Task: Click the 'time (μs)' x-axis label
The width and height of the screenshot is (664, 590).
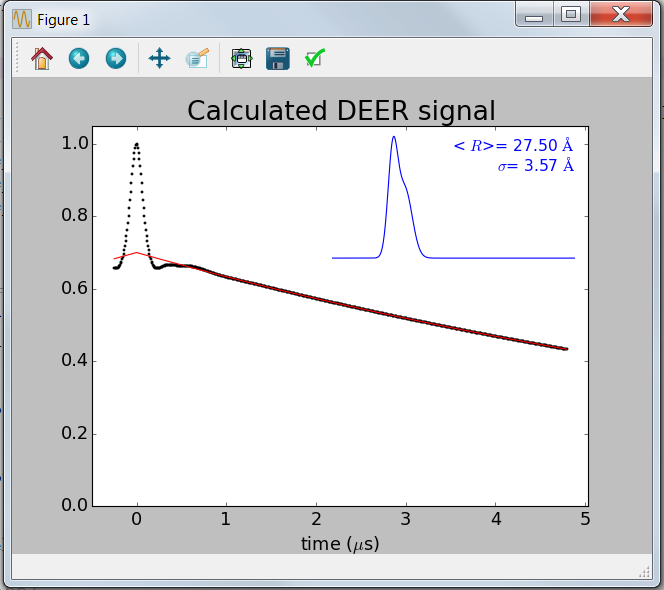Action: click(x=340, y=544)
